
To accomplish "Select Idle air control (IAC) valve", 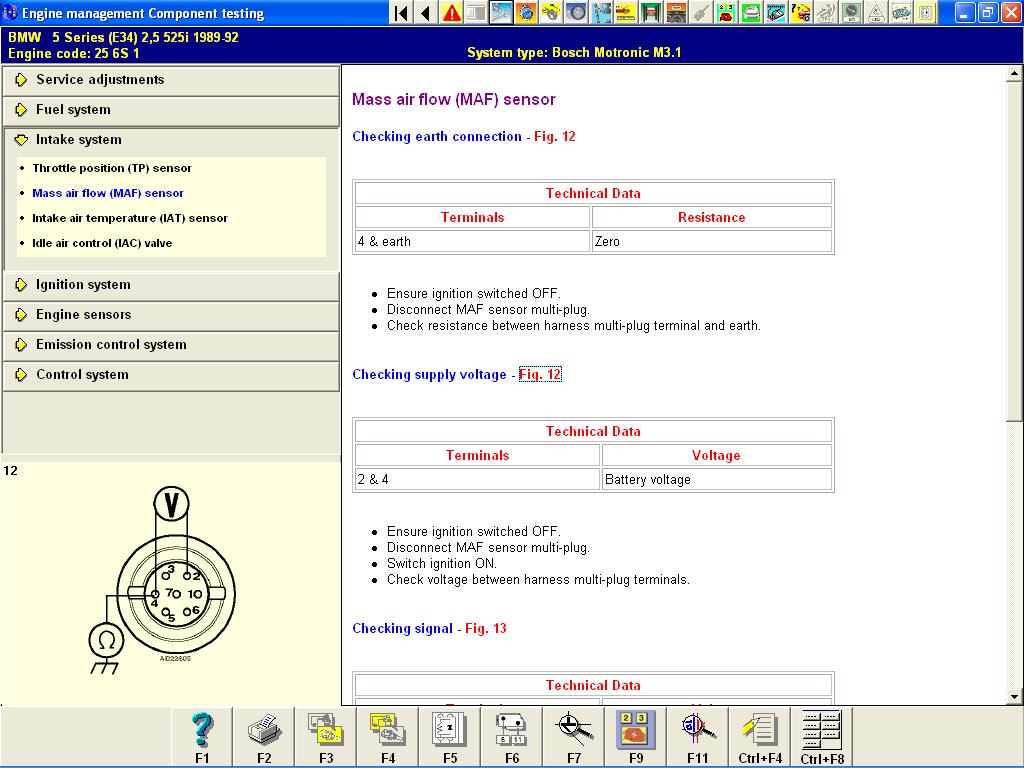I will (x=102, y=243).
